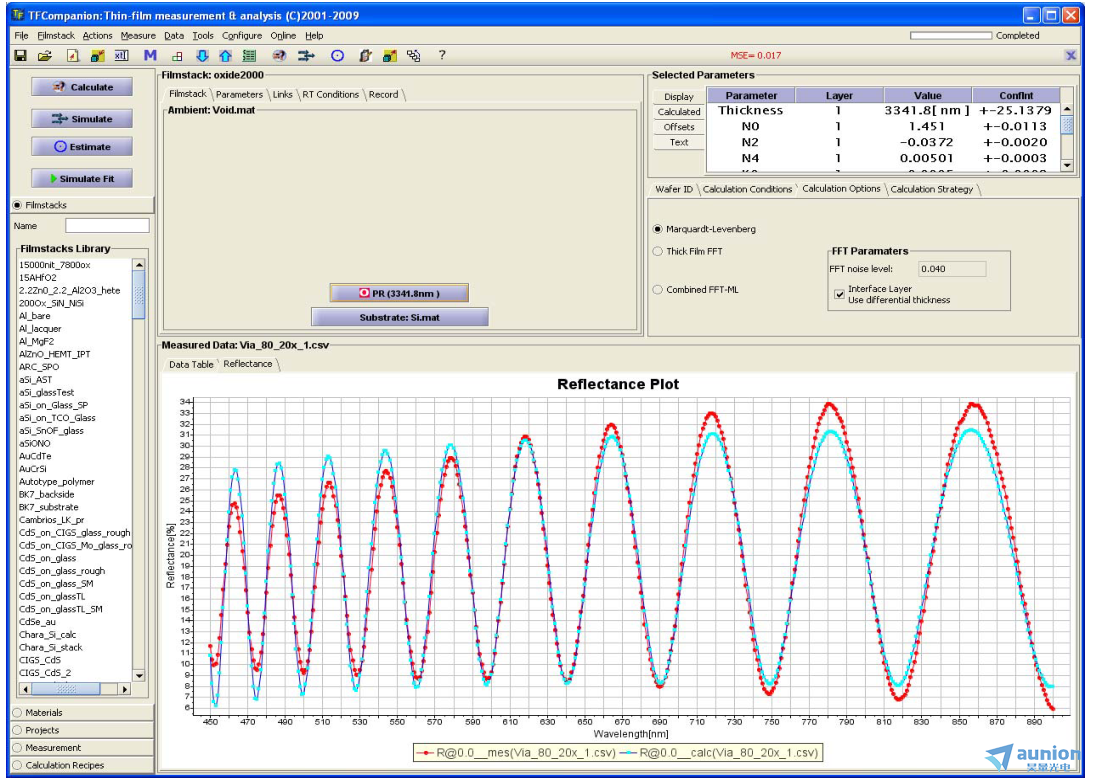The image size is (1093, 783).
Task: Select the Calculation Recipes radio button
Action: (17, 765)
